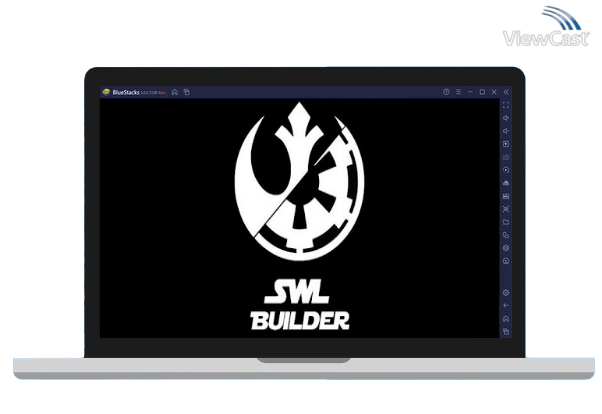Open BlueStacks settings gear in sidebar
602x414 pixels.
click(x=506, y=293)
